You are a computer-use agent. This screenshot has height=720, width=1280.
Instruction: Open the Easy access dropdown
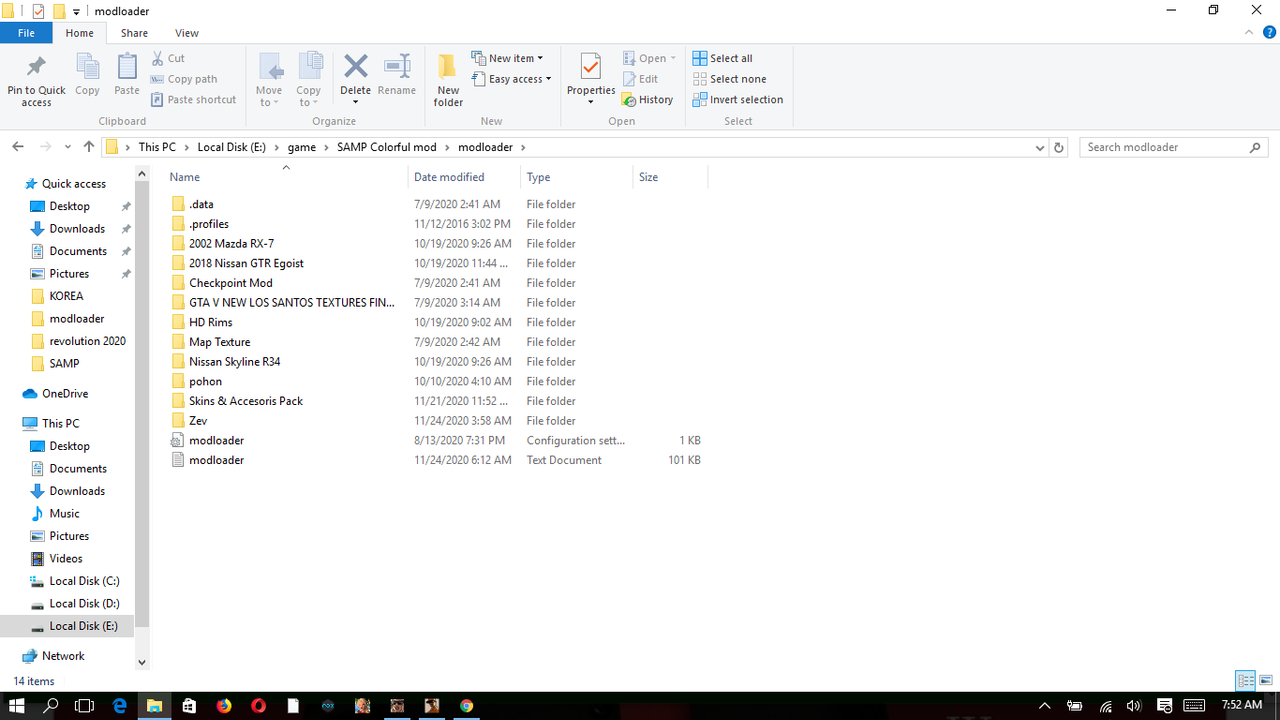(511, 79)
